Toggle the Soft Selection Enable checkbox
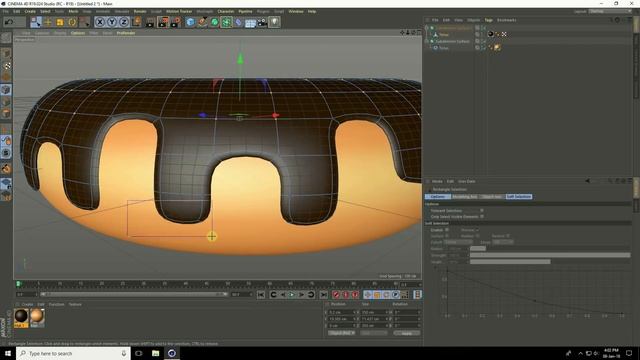Screen dimensions: 640x360 coord(447,230)
